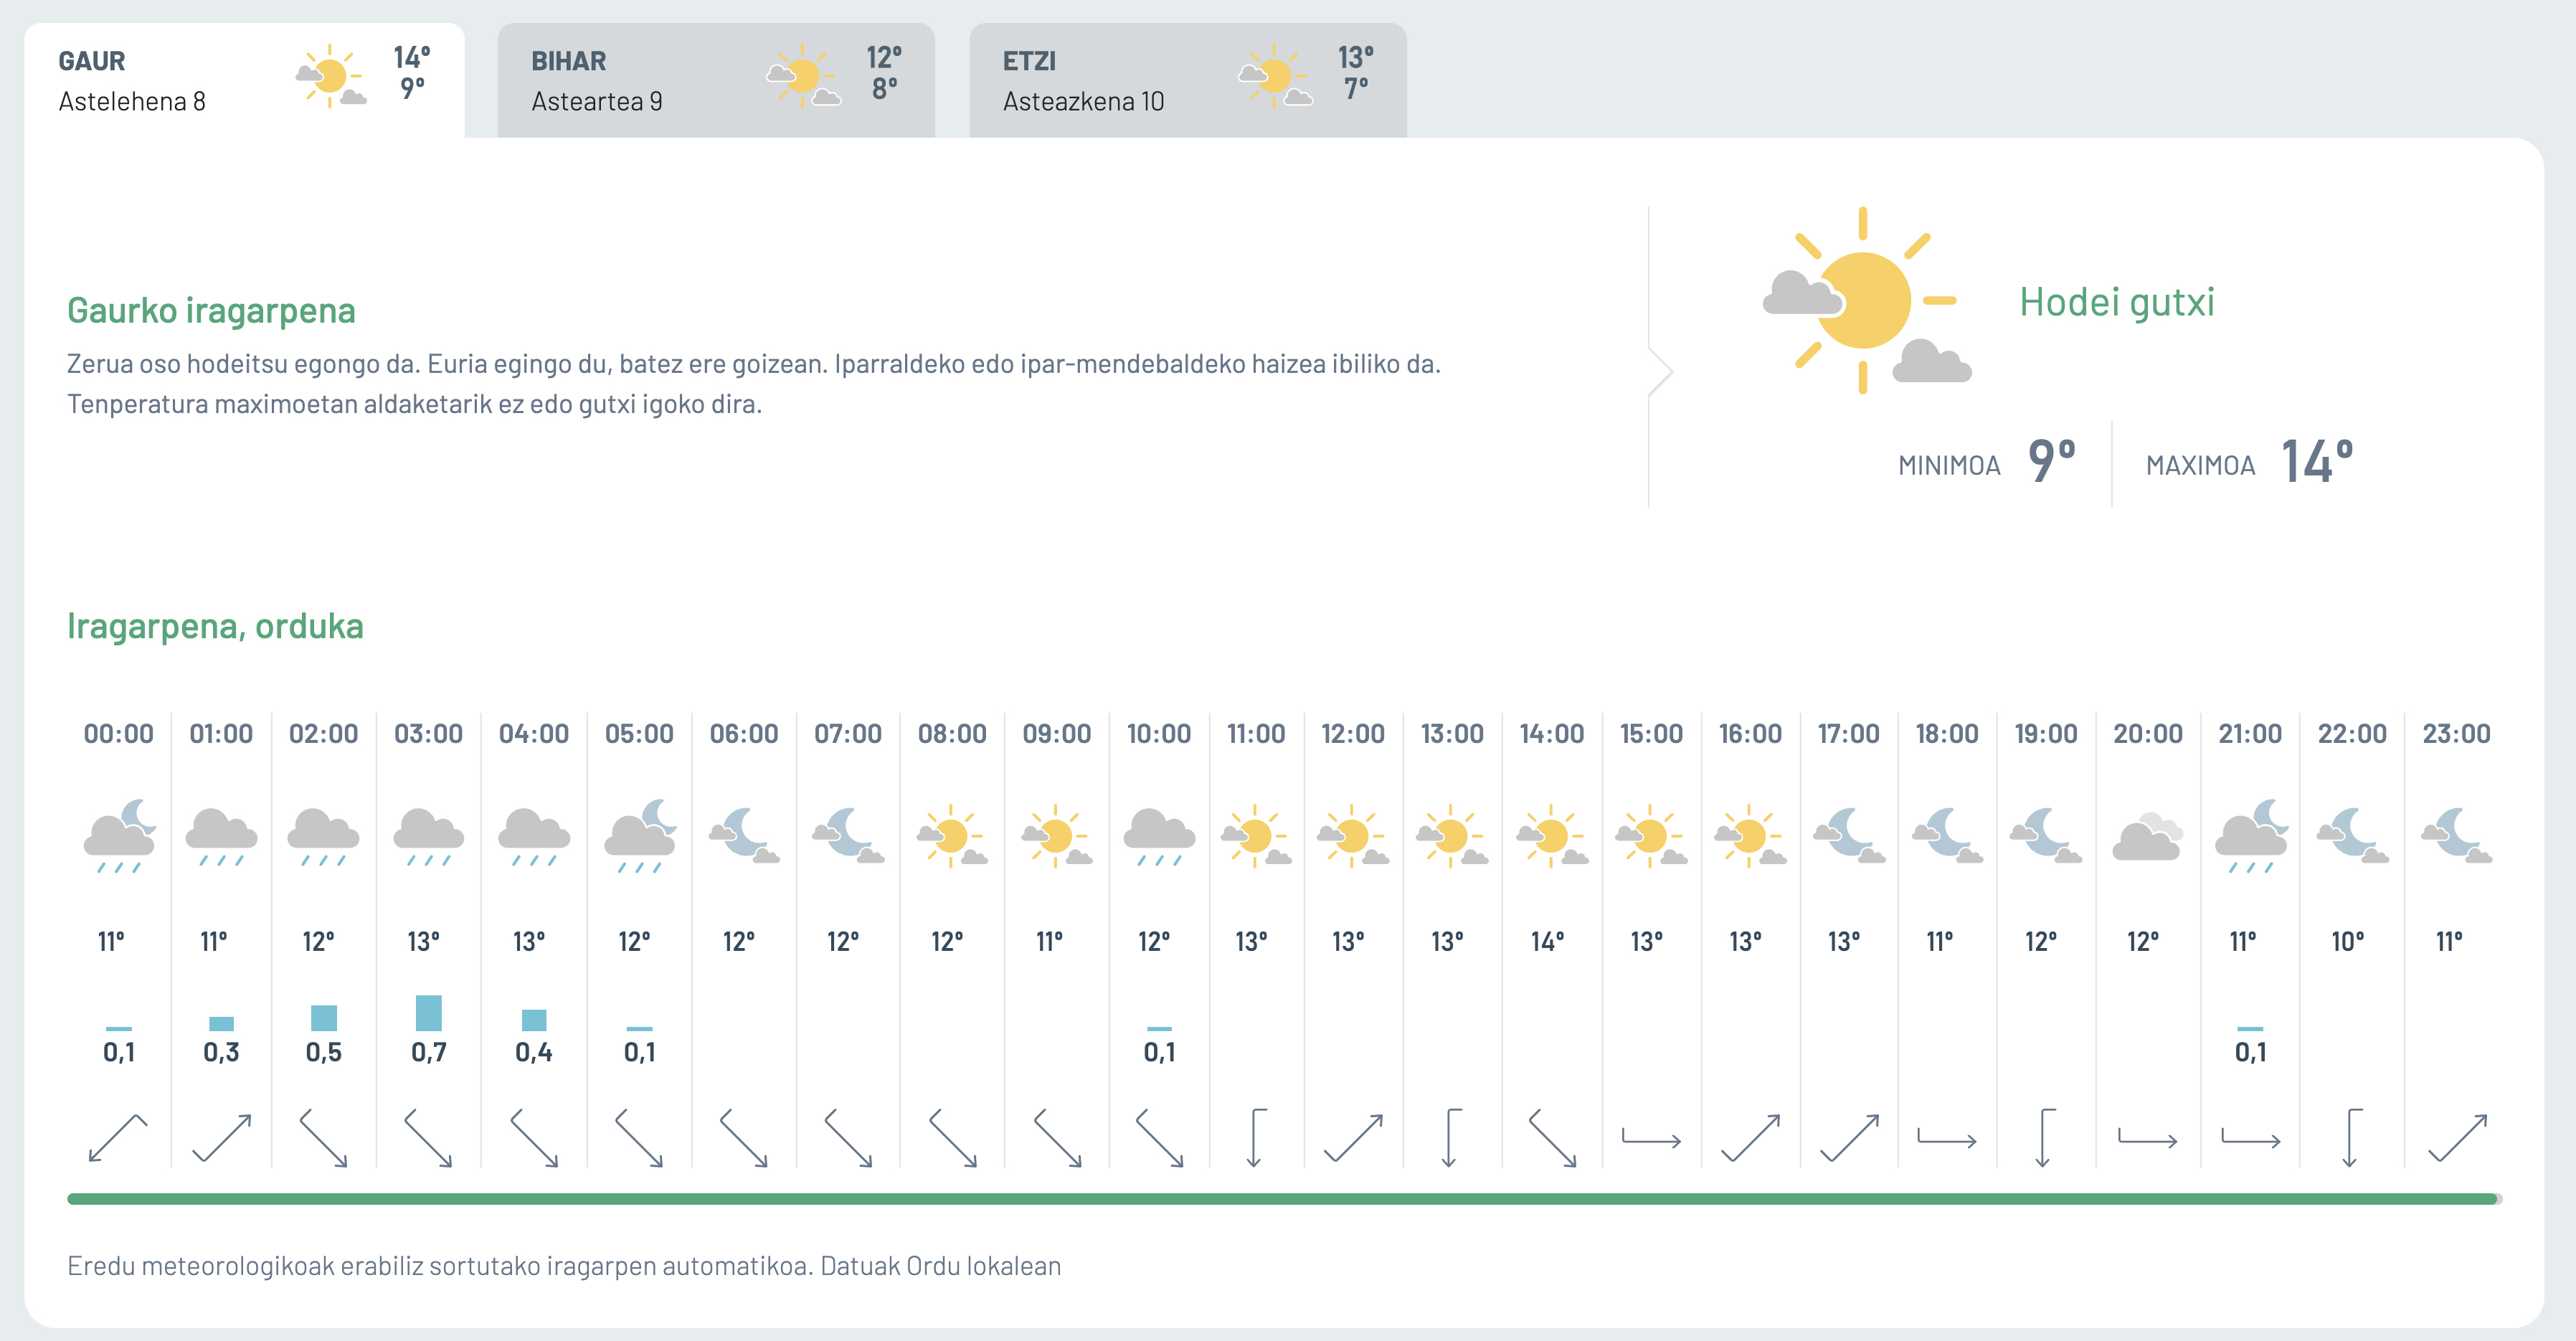Click the 08:00 partly sunny icon

(x=952, y=836)
